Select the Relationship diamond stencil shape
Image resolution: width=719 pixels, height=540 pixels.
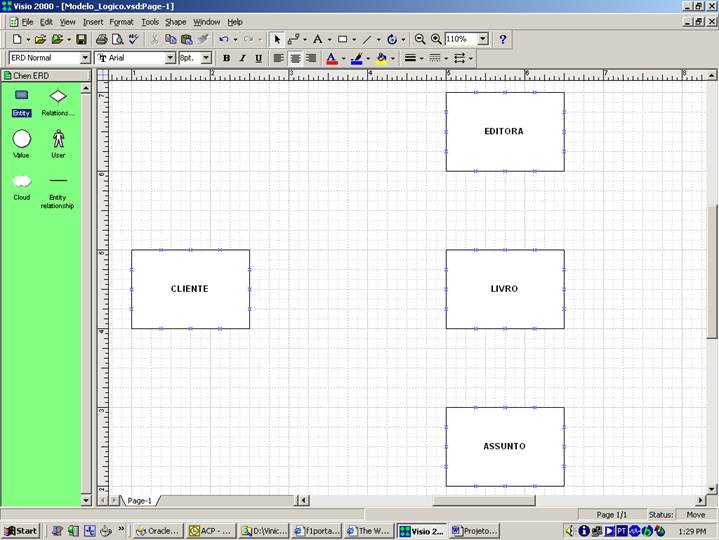click(x=58, y=103)
